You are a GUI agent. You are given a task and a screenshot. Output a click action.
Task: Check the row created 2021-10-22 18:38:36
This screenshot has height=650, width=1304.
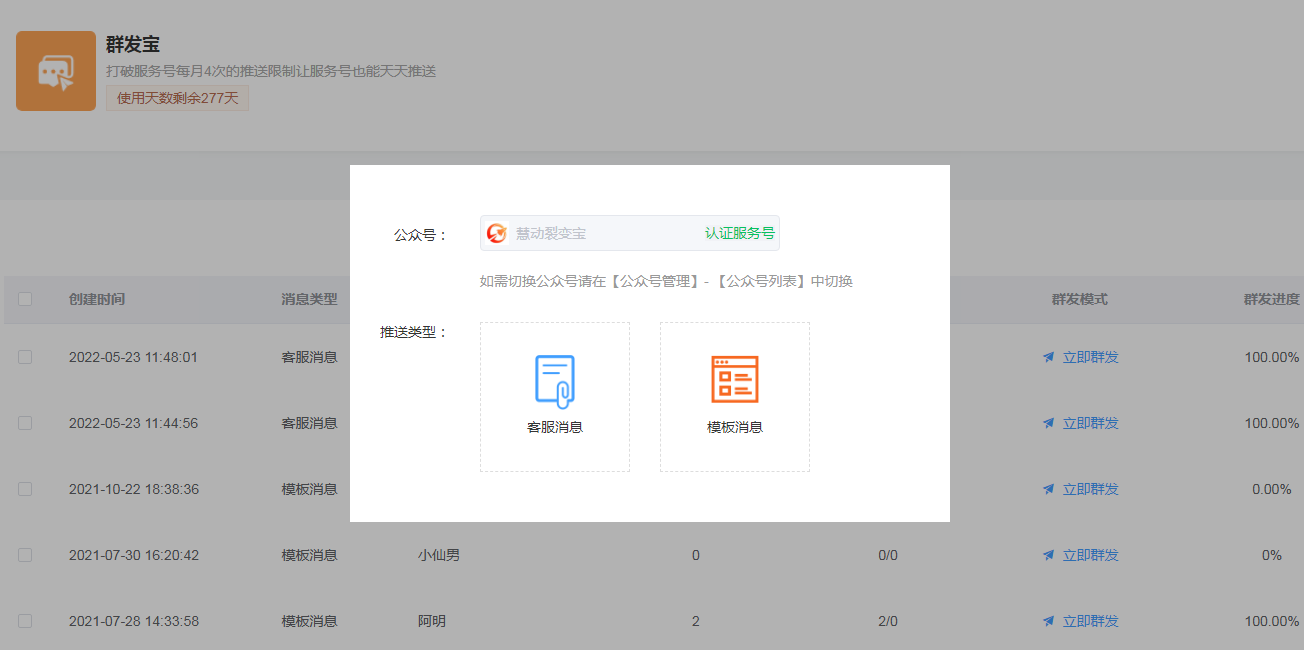25,489
